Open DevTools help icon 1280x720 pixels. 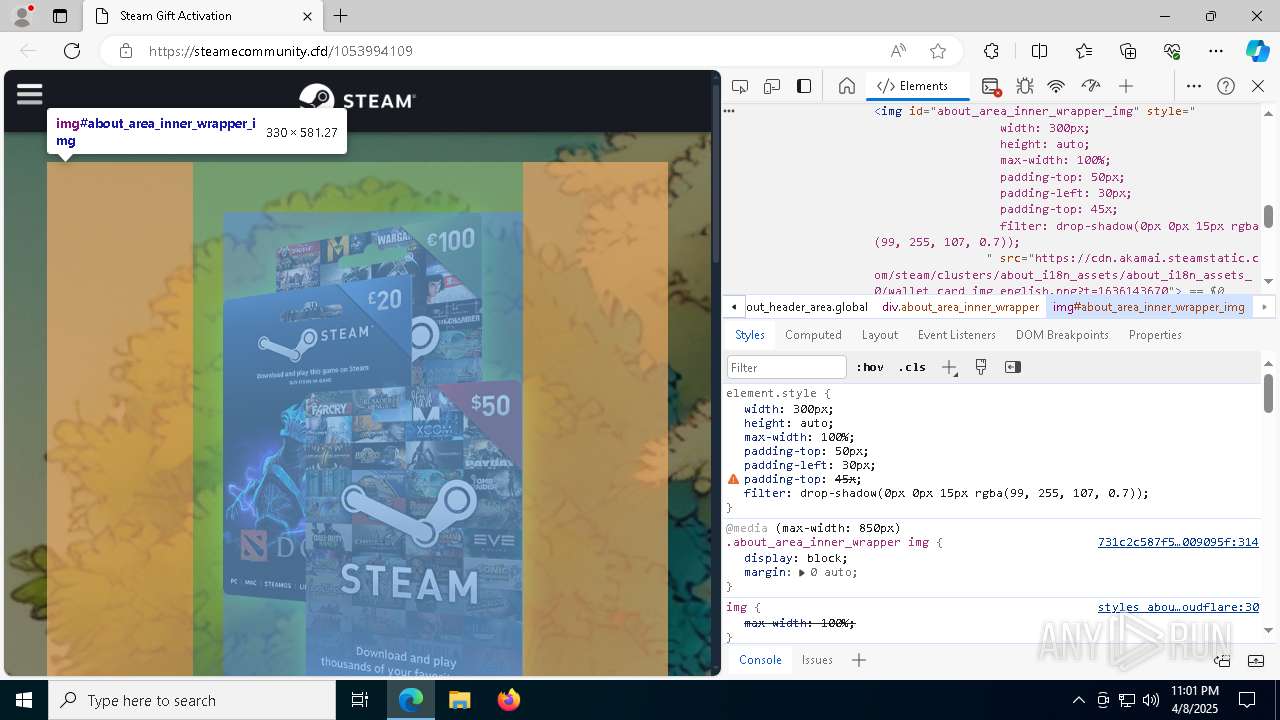pyautogui.click(x=1226, y=86)
